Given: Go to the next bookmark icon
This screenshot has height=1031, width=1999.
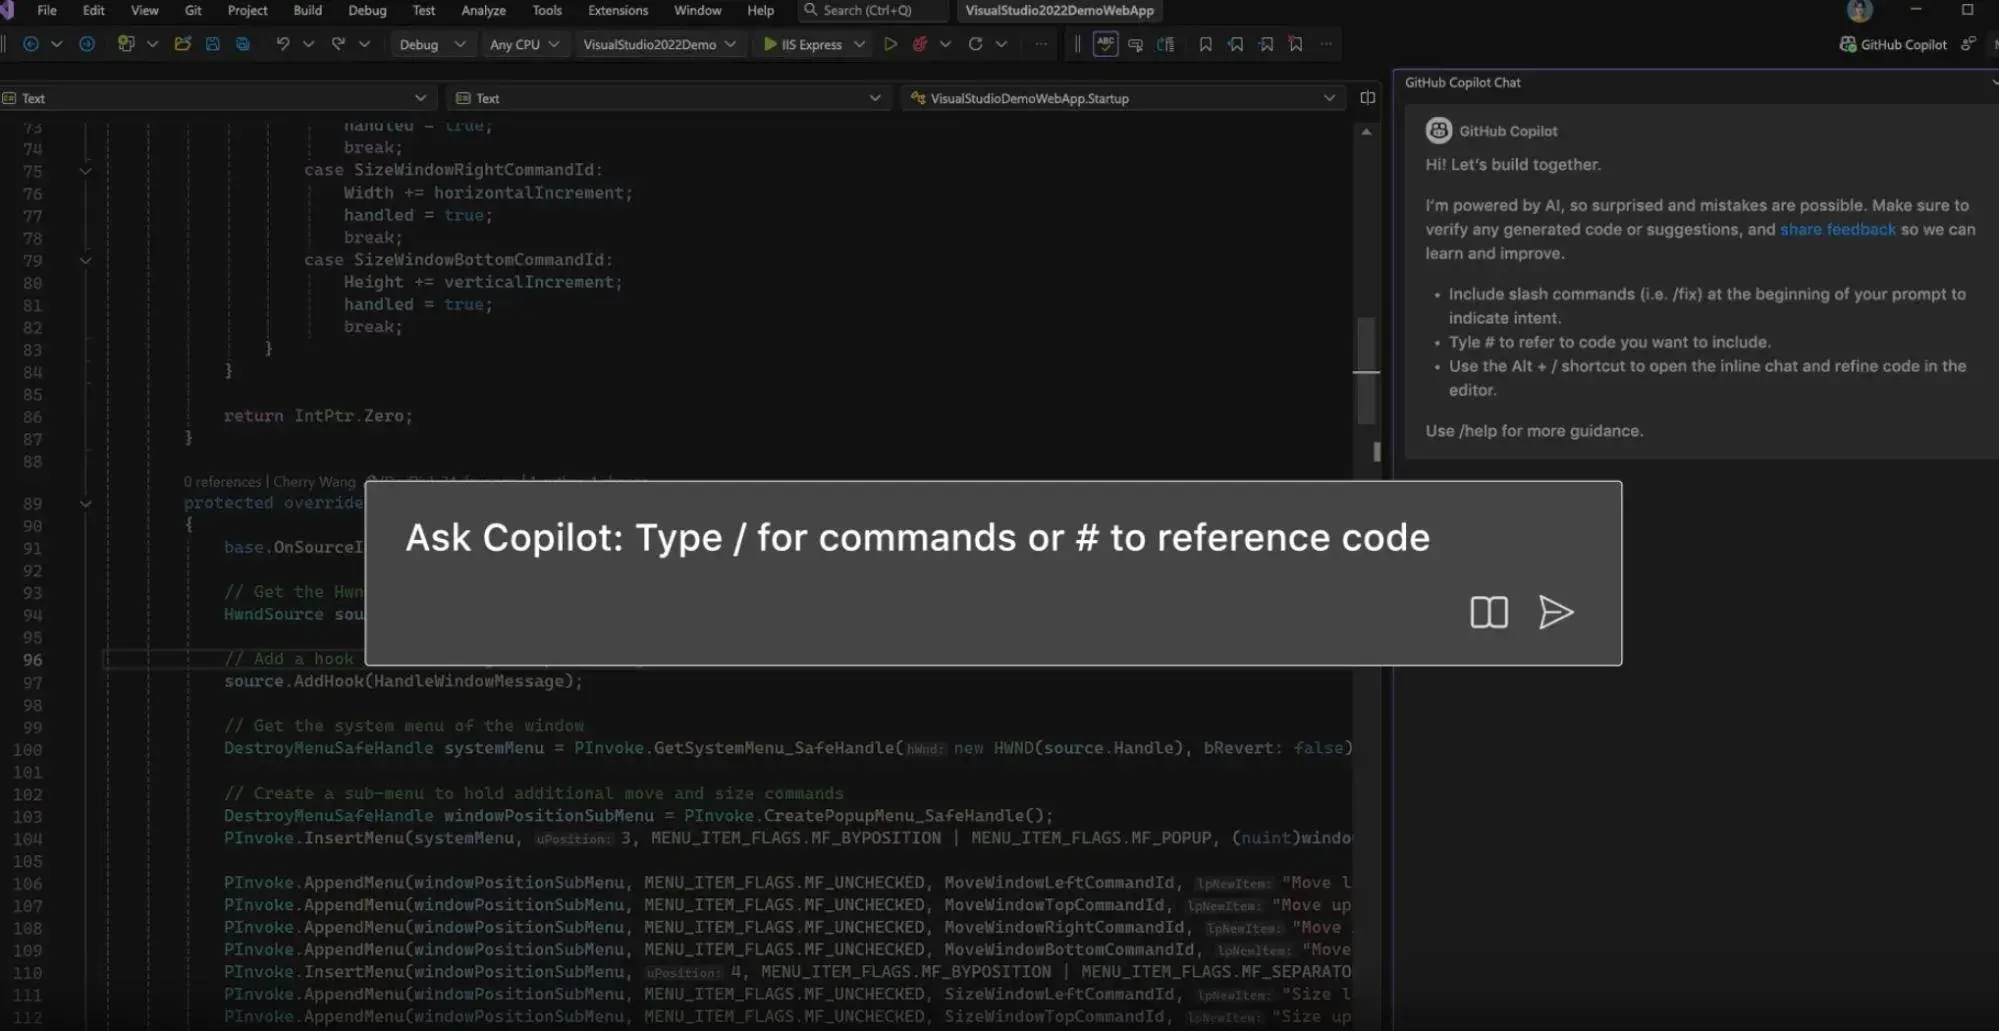Looking at the screenshot, I should coord(1266,44).
